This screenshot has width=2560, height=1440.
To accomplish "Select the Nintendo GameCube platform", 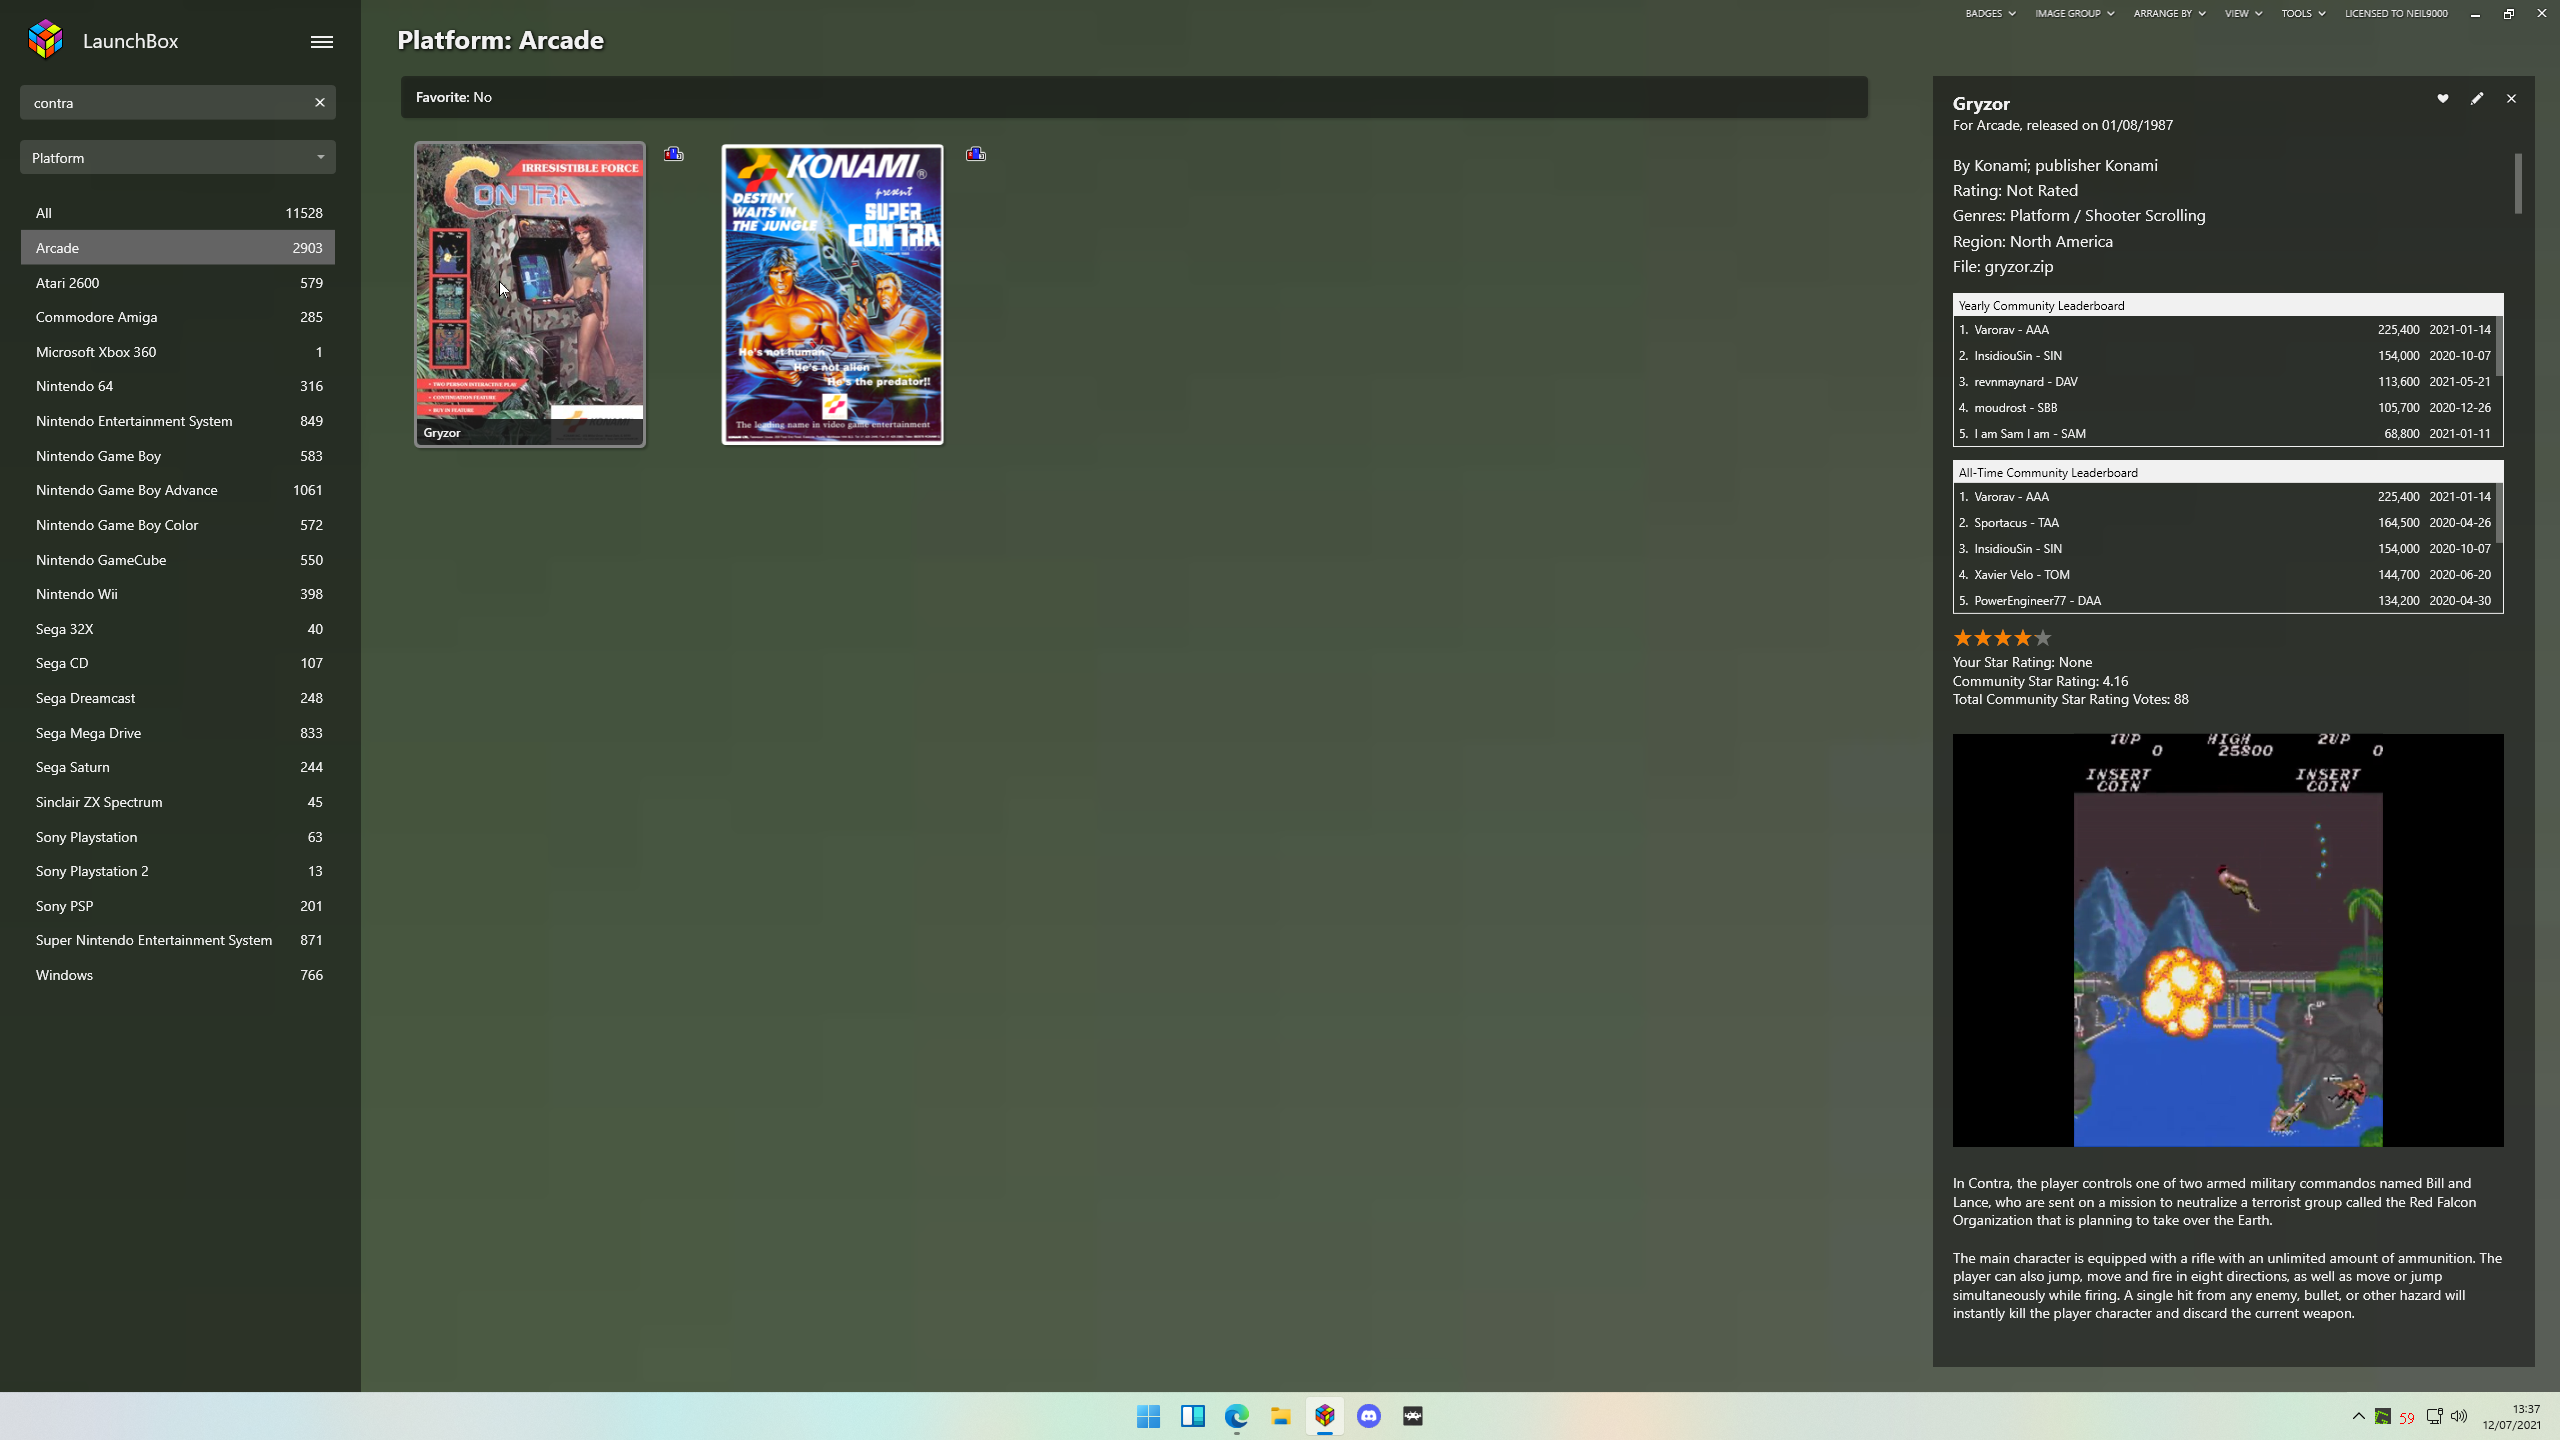I will click(178, 560).
